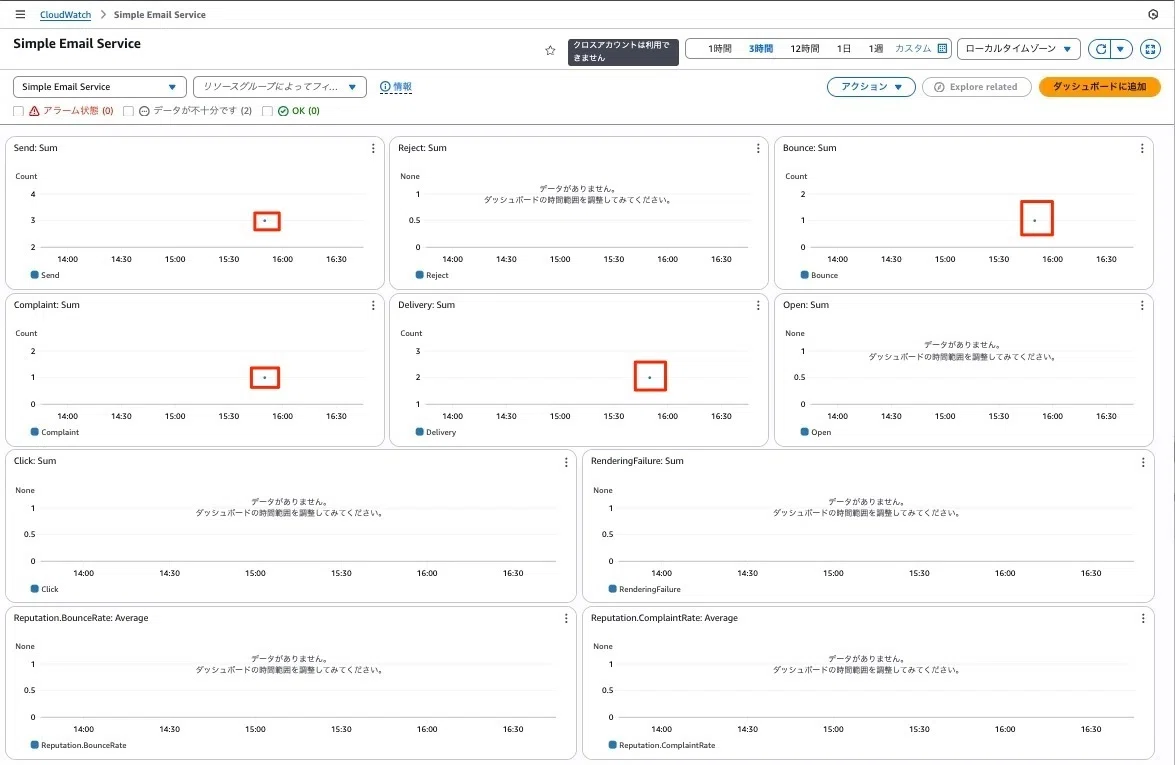Open the Bounce: Sum widget options menu
The height and width of the screenshot is (765, 1175).
pyautogui.click(x=1142, y=148)
